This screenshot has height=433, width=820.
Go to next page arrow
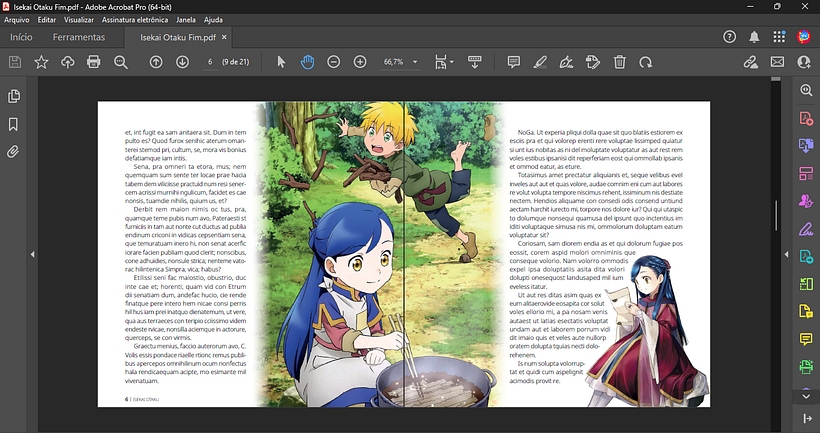point(182,62)
